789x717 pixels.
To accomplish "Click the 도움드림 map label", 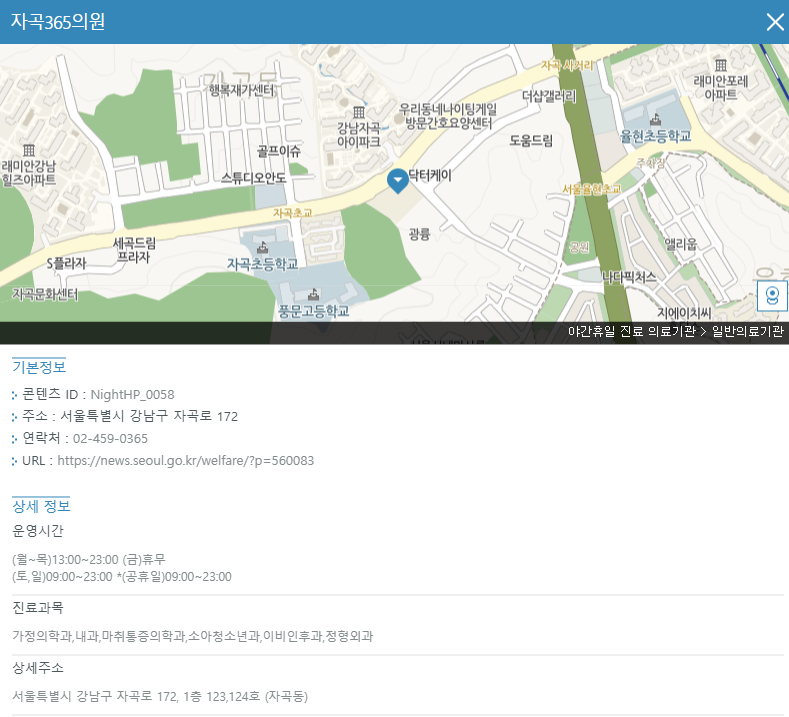I will point(531,140).
